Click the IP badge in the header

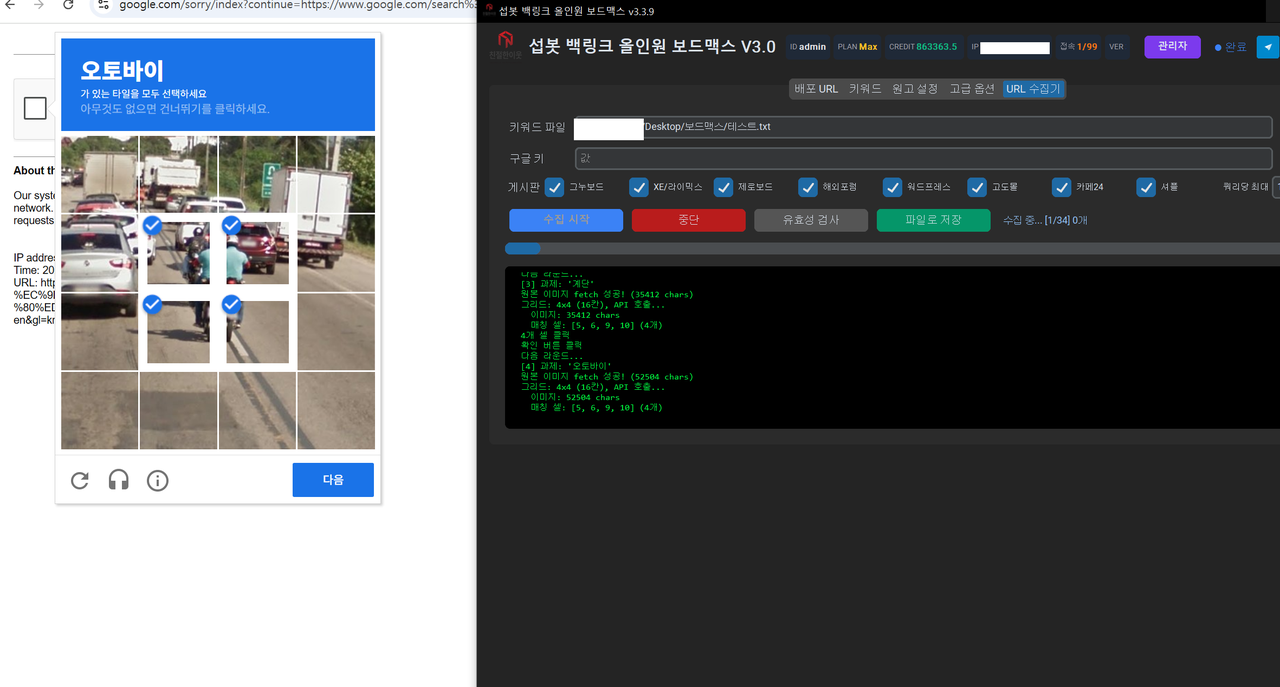click(1010, 47)
